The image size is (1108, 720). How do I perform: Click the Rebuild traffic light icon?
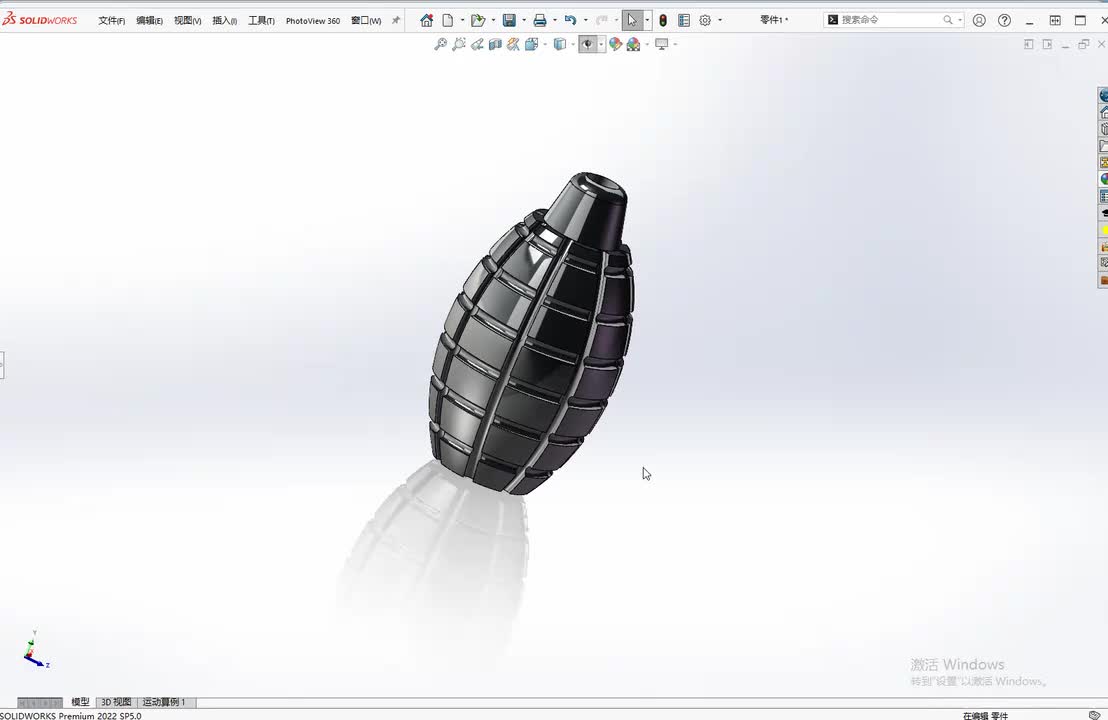click(663, 20)
